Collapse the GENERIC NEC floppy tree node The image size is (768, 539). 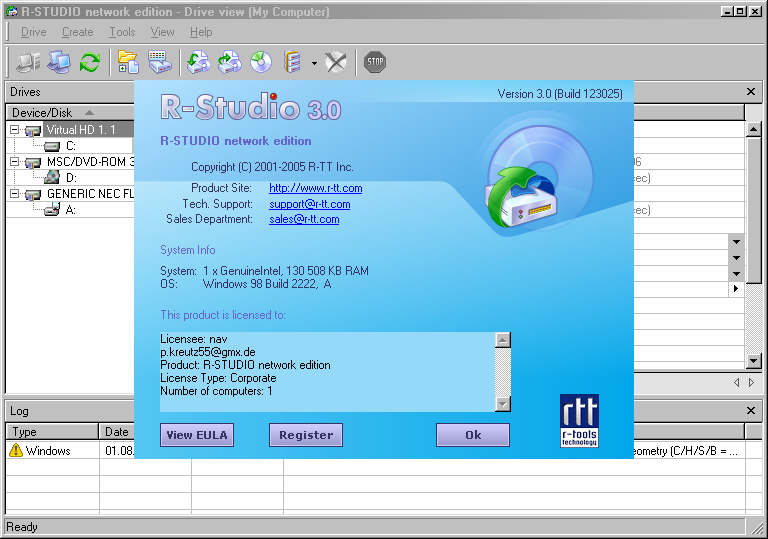tap(15, 194)
